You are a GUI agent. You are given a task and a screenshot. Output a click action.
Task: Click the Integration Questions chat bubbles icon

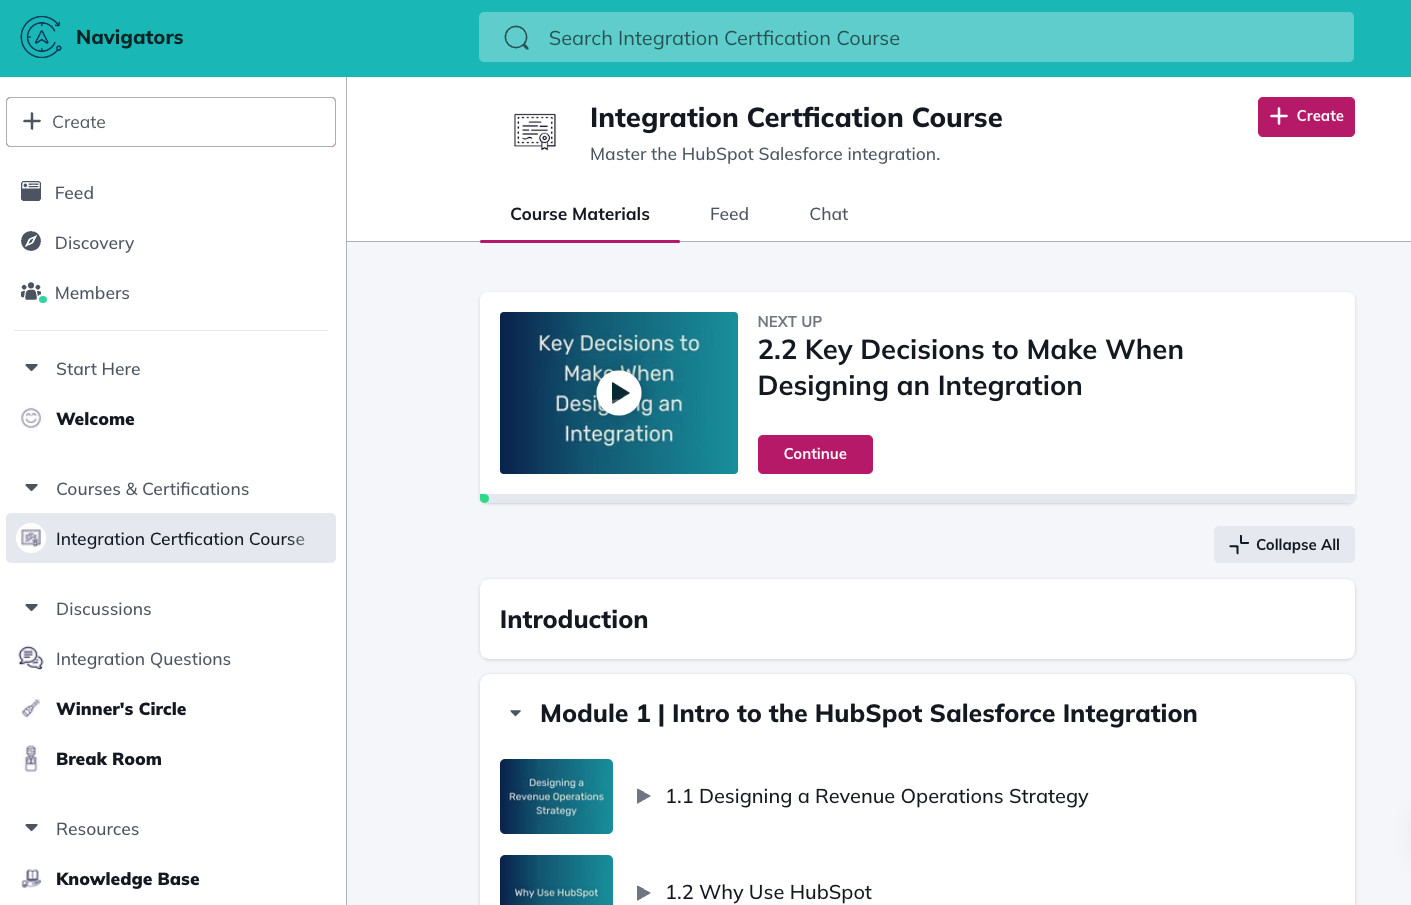pos(31,658)
